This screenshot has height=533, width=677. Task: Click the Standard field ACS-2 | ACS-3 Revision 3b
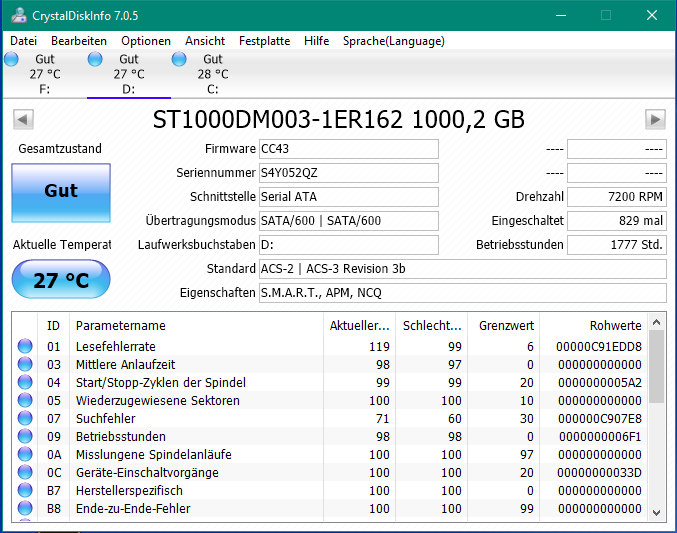(x=463, y=269)
